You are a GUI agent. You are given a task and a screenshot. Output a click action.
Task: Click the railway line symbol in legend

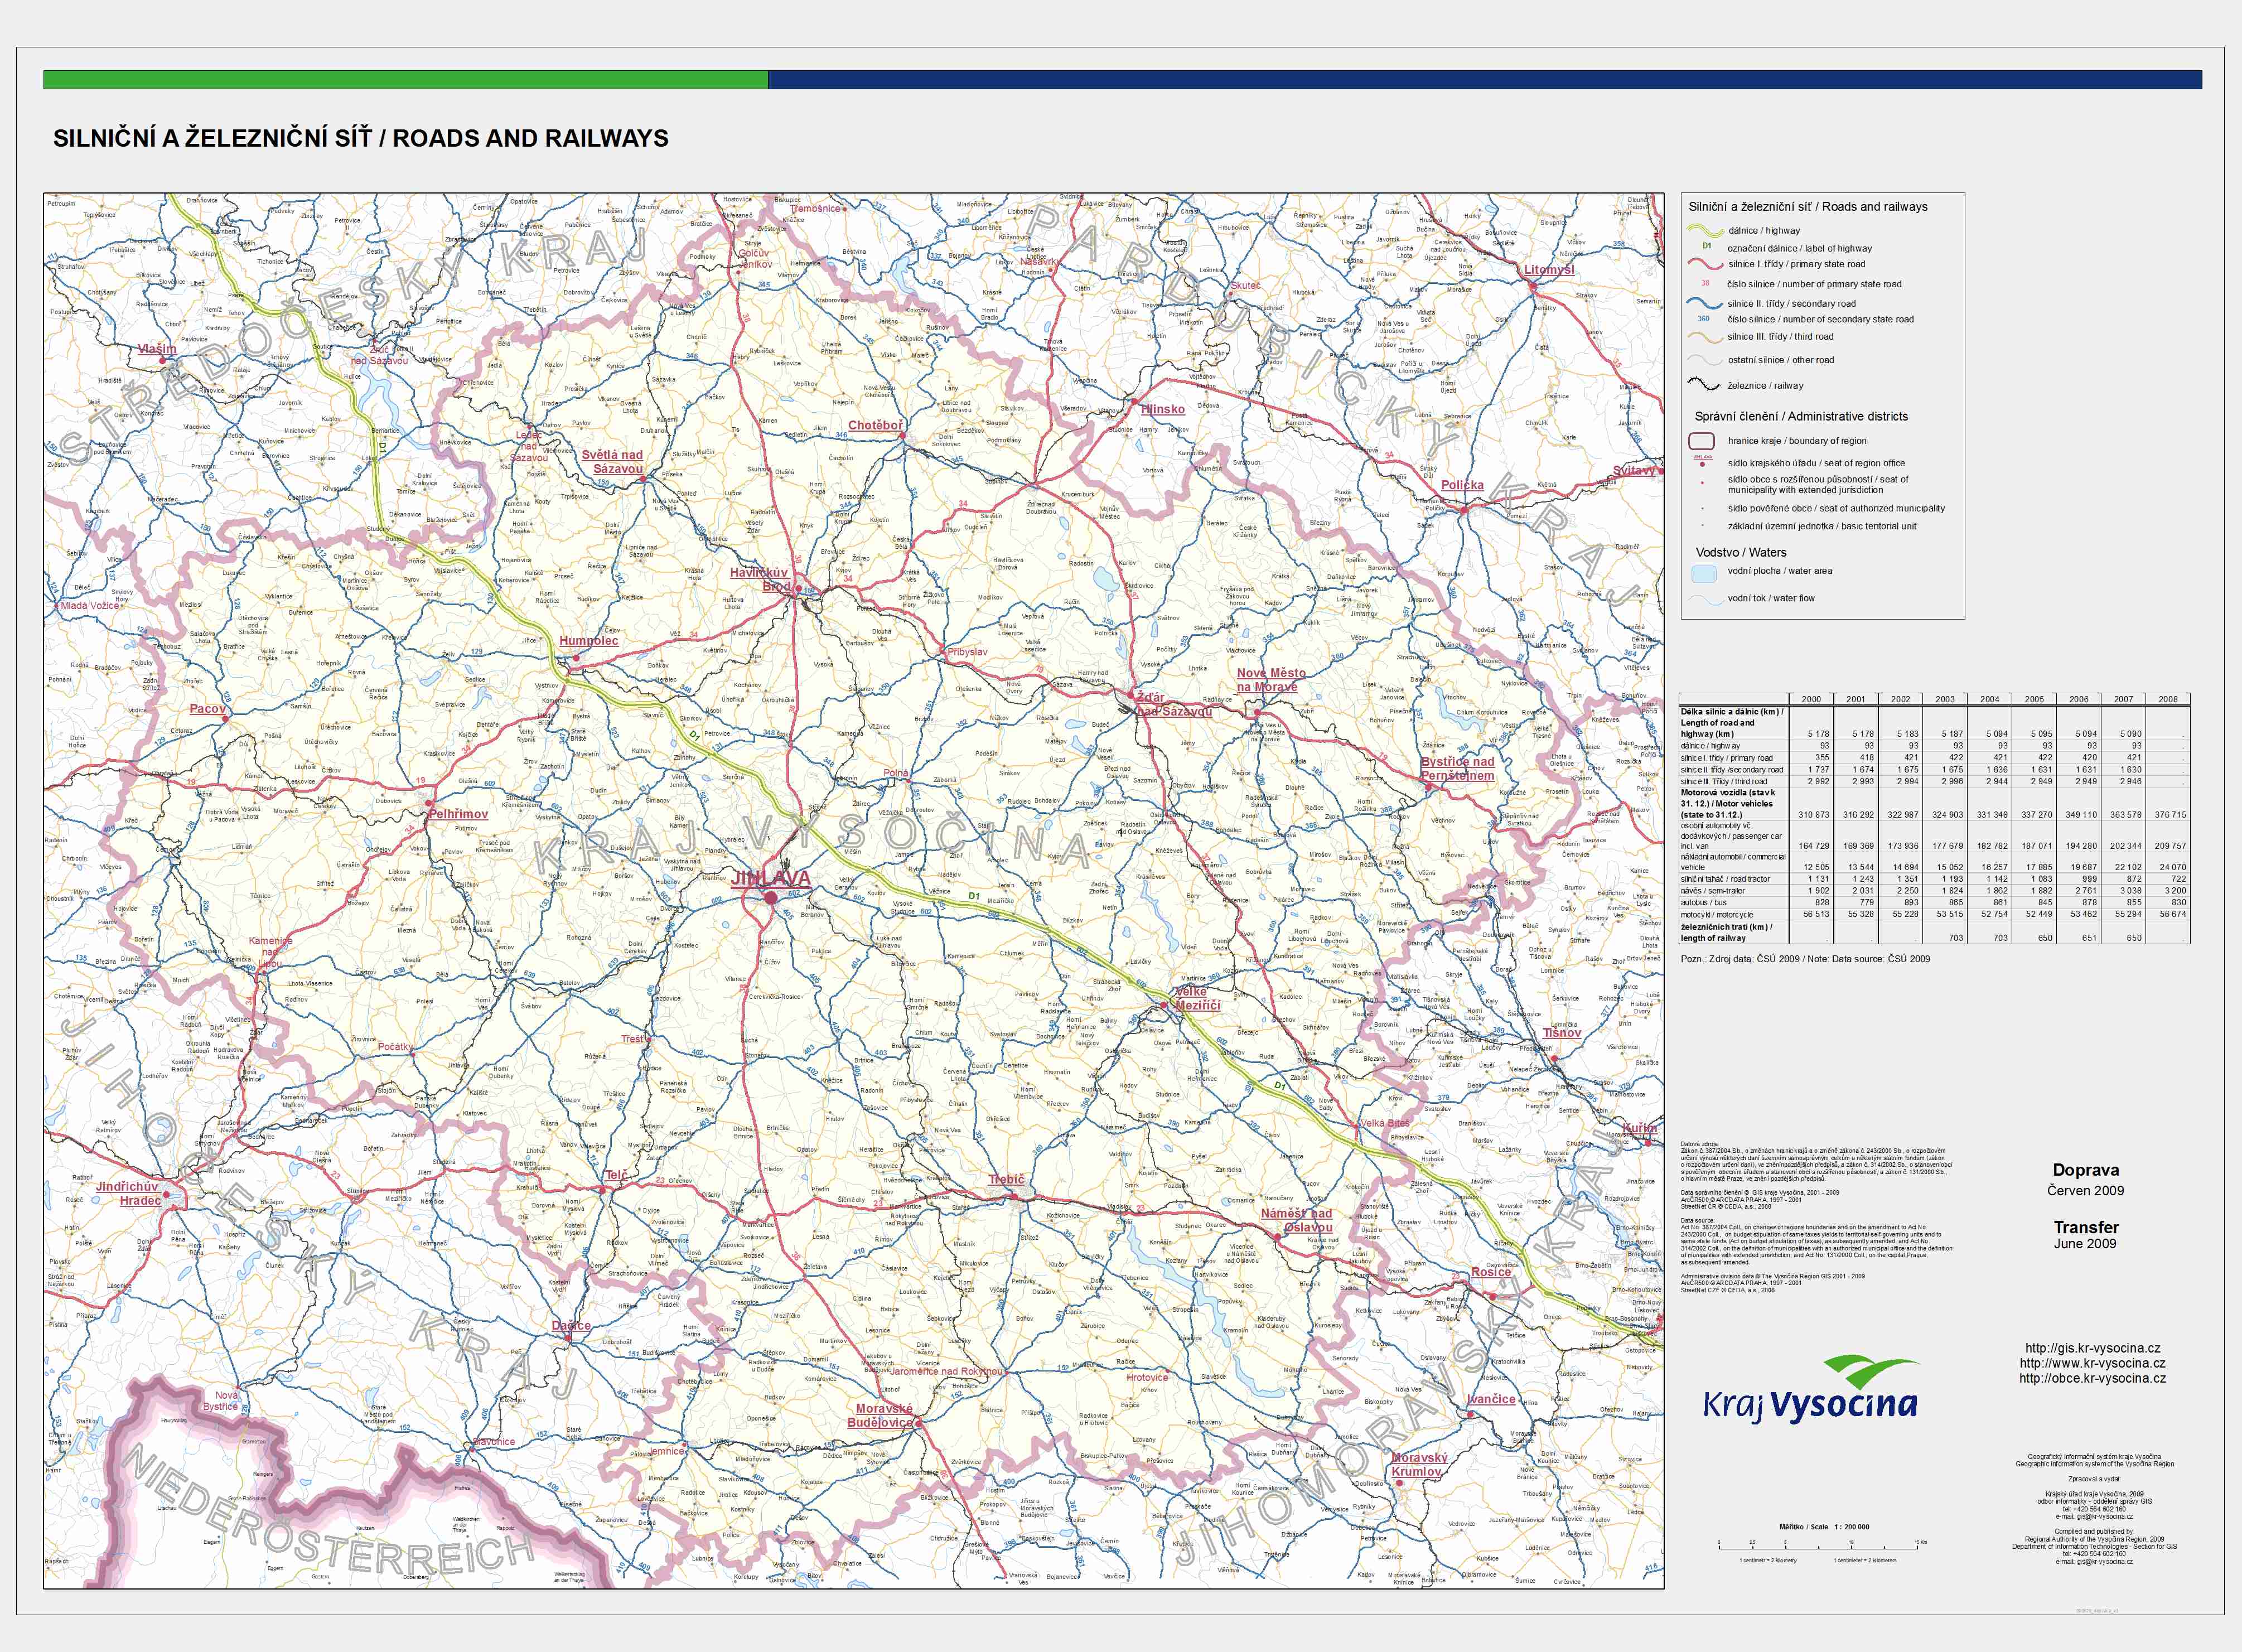(x=1704, y=384)
